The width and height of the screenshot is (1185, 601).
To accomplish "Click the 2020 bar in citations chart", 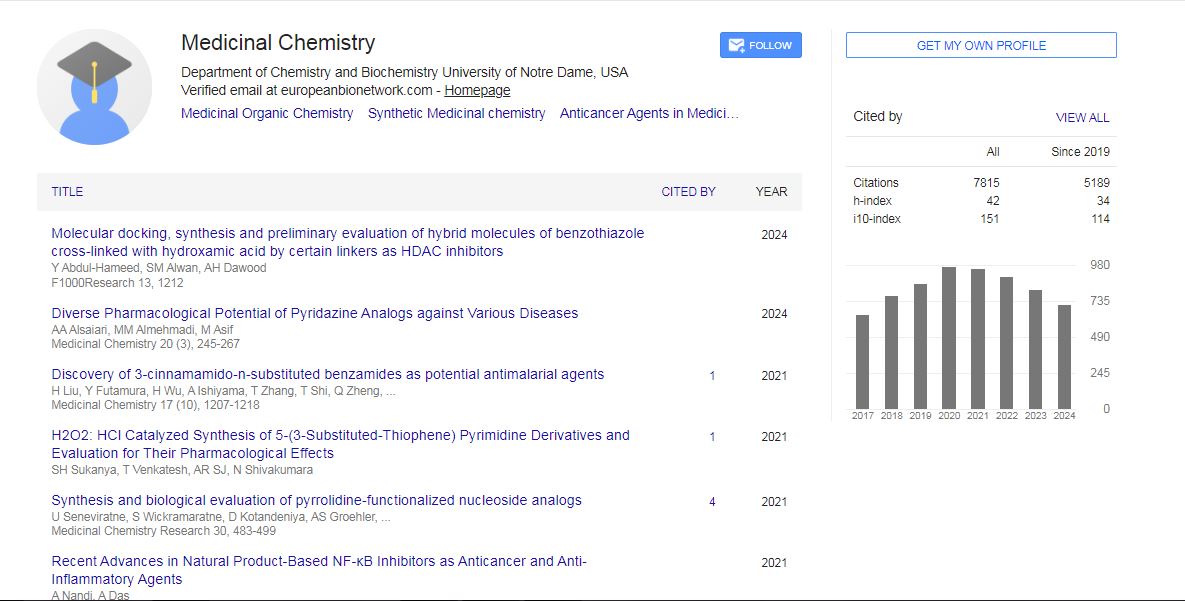I will [x=949, y=337].
